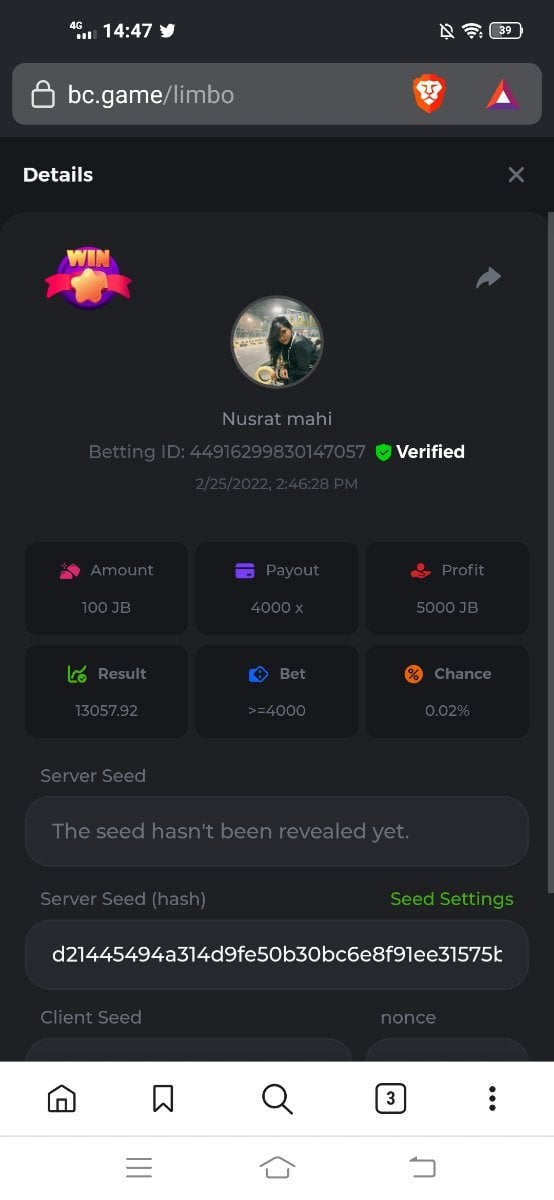
Task: Tap the Betting ID number text
Action: (x=277, y=452)
